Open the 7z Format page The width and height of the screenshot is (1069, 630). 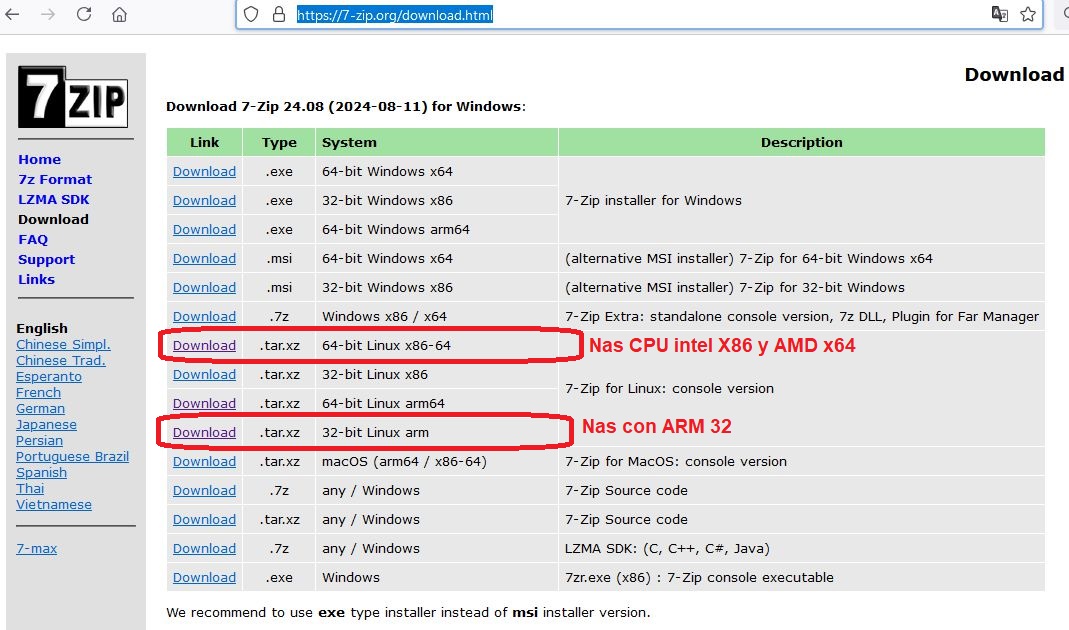(x=55, y=179)
